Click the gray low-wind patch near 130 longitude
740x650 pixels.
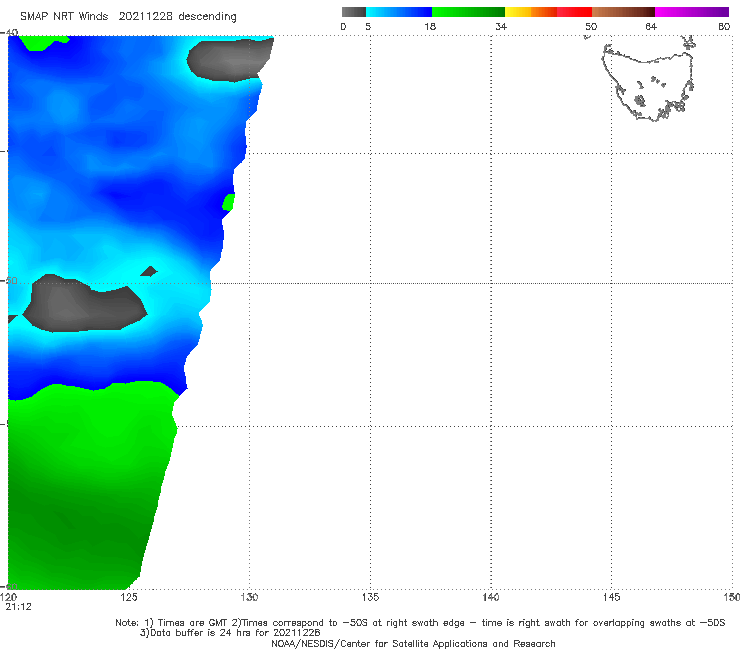pos(229,60)
